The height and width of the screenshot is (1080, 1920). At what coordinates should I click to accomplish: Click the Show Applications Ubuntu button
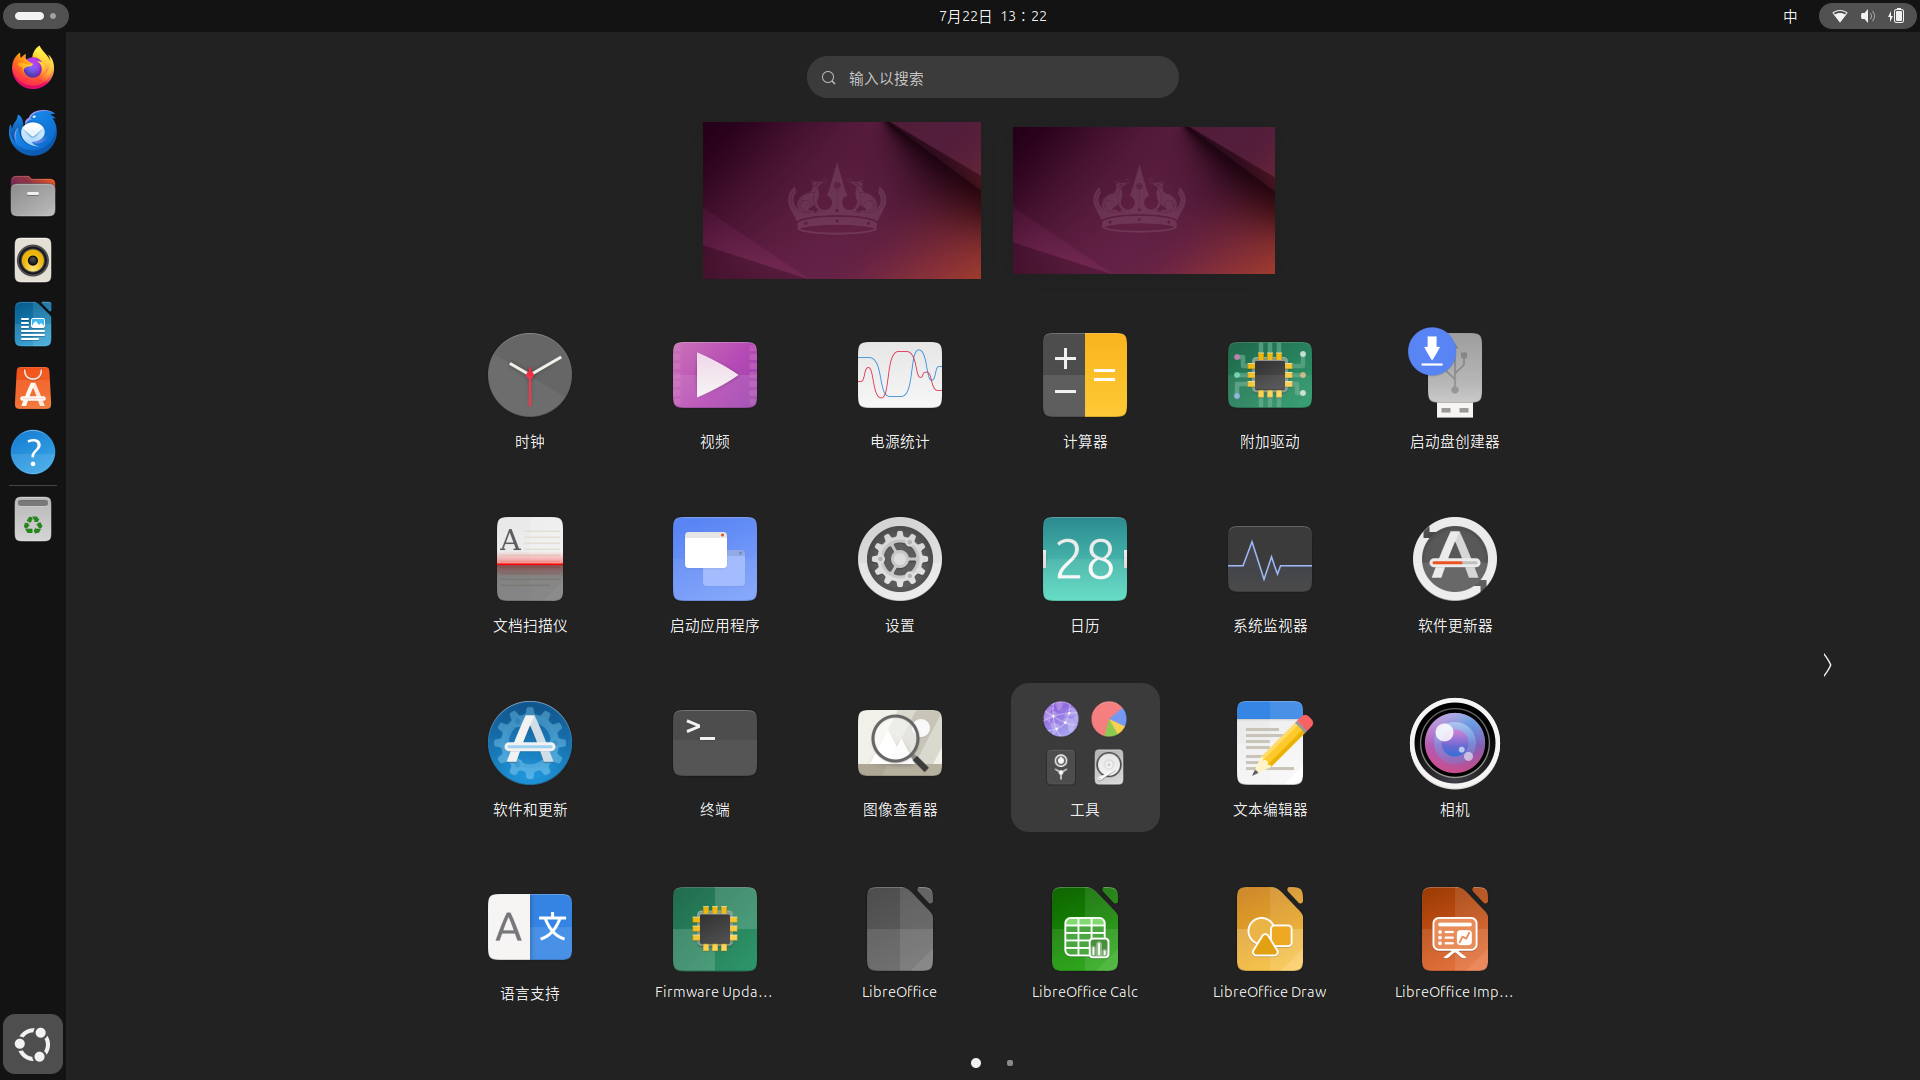33,1044
